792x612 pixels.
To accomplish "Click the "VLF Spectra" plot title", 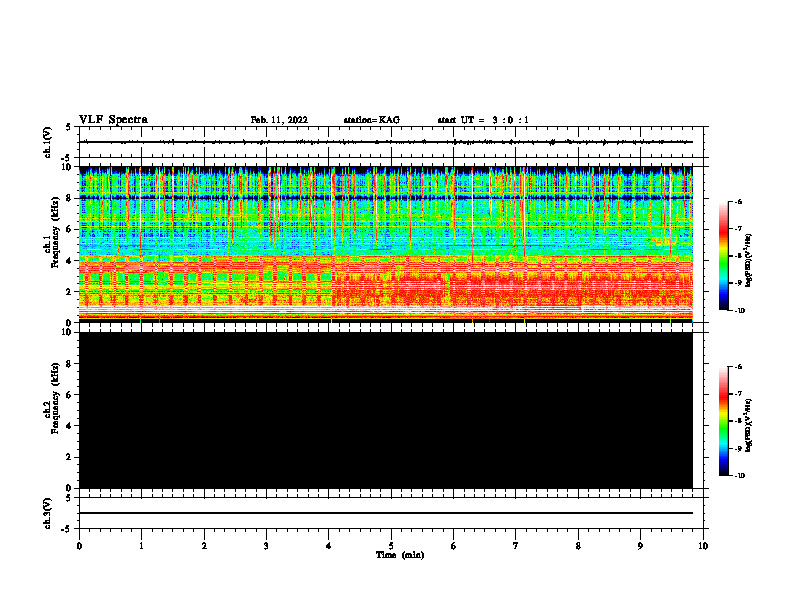I will (113, 120).
